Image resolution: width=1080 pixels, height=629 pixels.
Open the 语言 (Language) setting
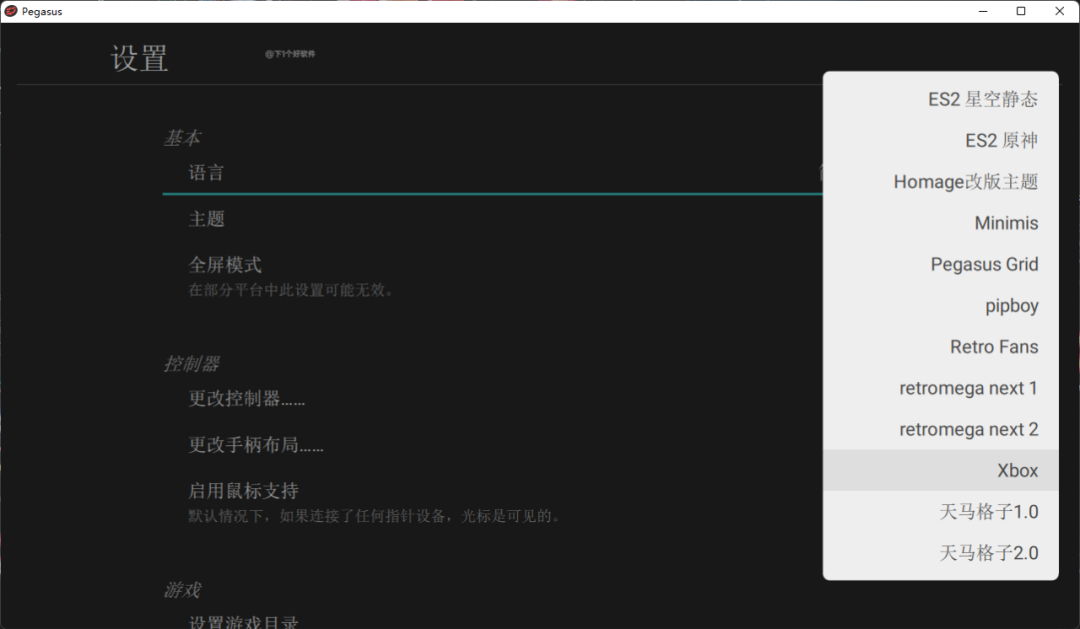(206, 171)
